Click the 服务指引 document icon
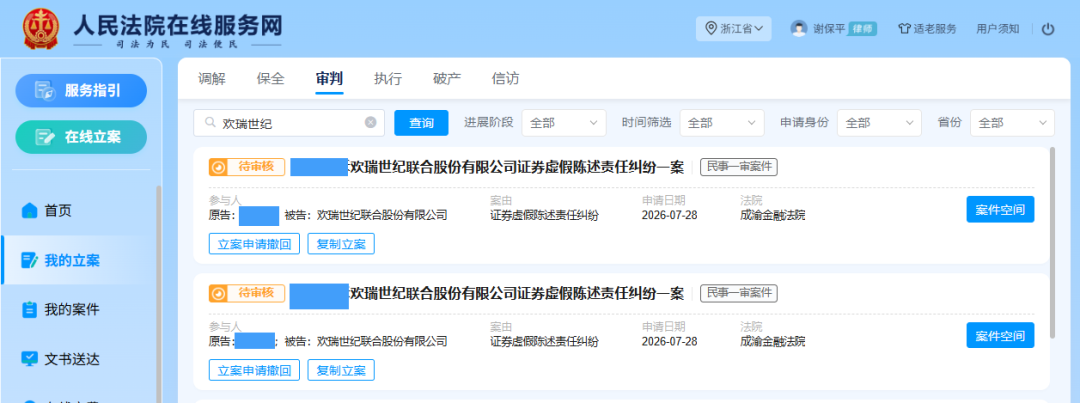 click(45, 91)
